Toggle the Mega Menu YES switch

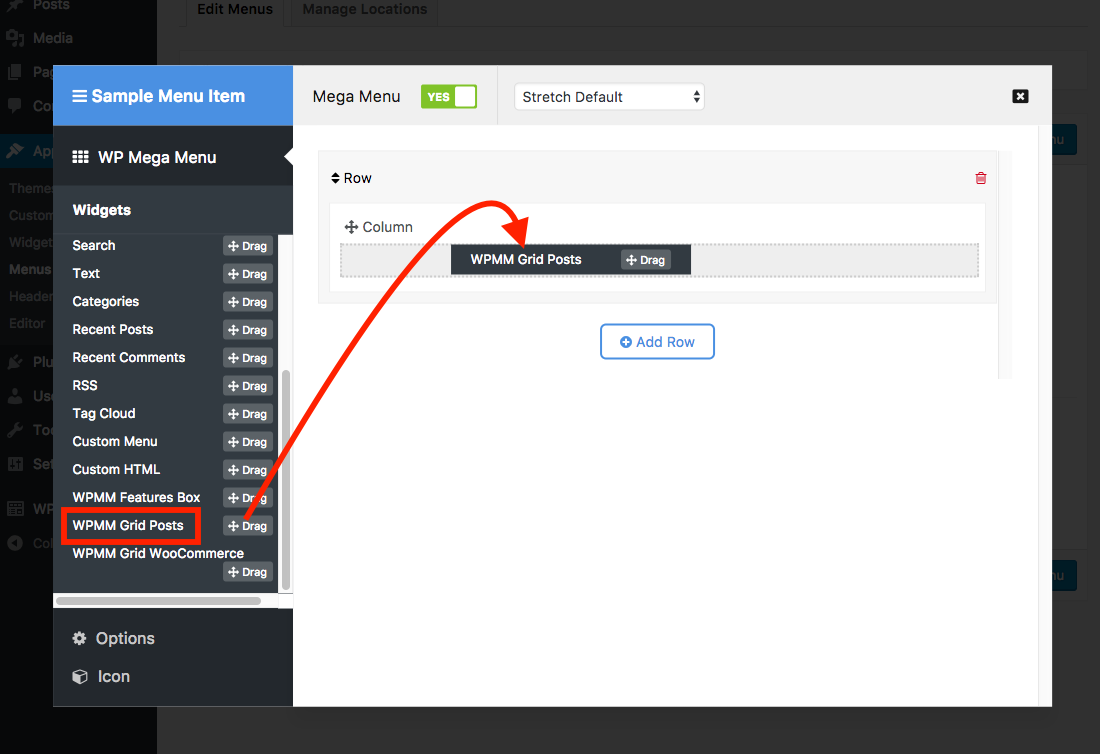448,97
